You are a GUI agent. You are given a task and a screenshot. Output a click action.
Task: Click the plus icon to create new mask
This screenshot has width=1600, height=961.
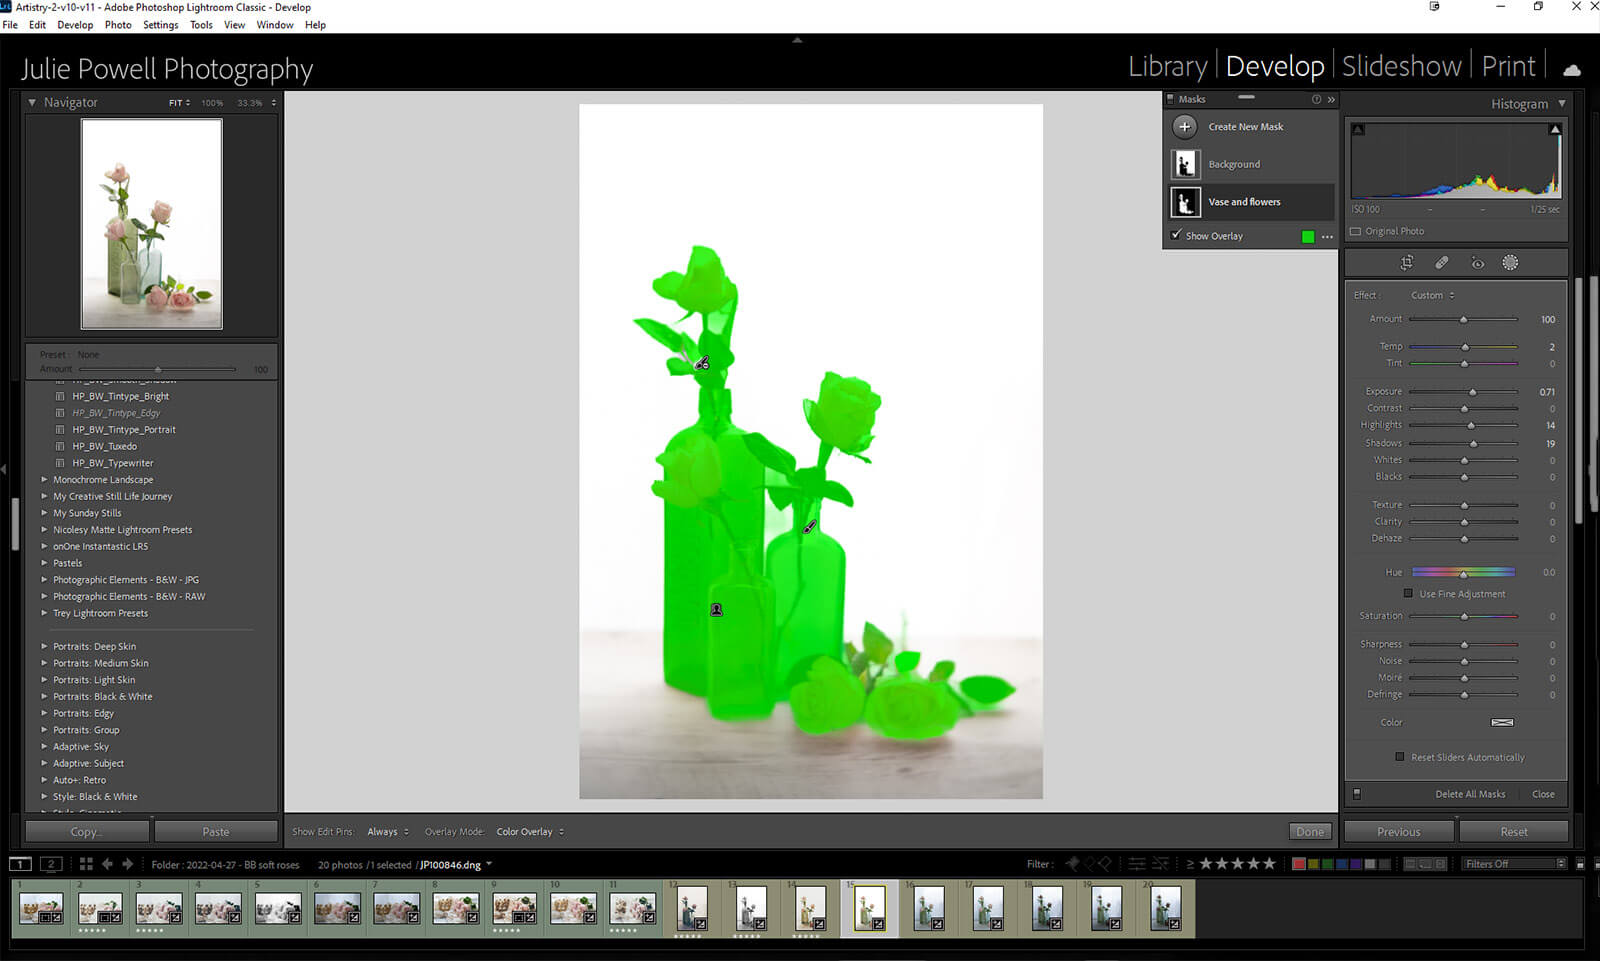pos(1185,127)
